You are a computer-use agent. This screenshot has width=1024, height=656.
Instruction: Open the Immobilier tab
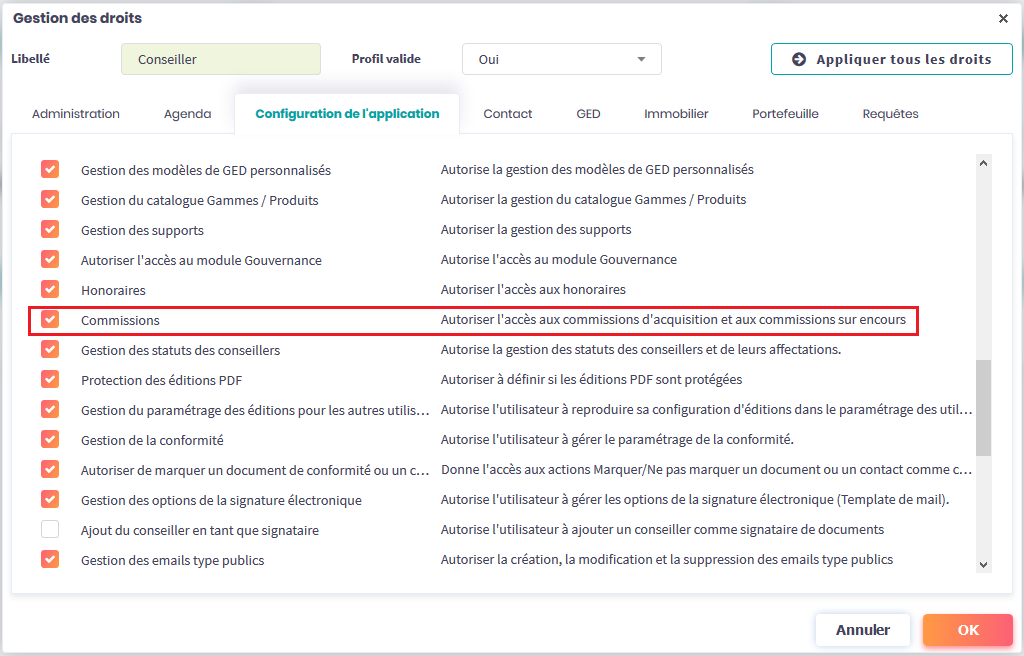click(676, 114)
